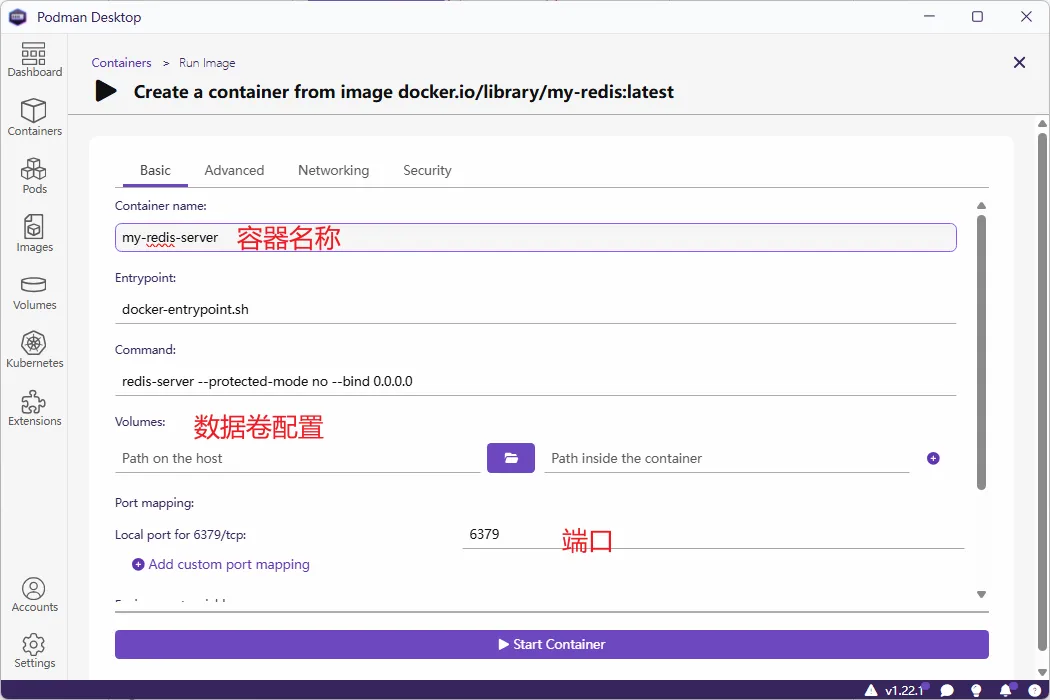Click the Local port 6379 input field
The image size is (1050, 700).
712,535
